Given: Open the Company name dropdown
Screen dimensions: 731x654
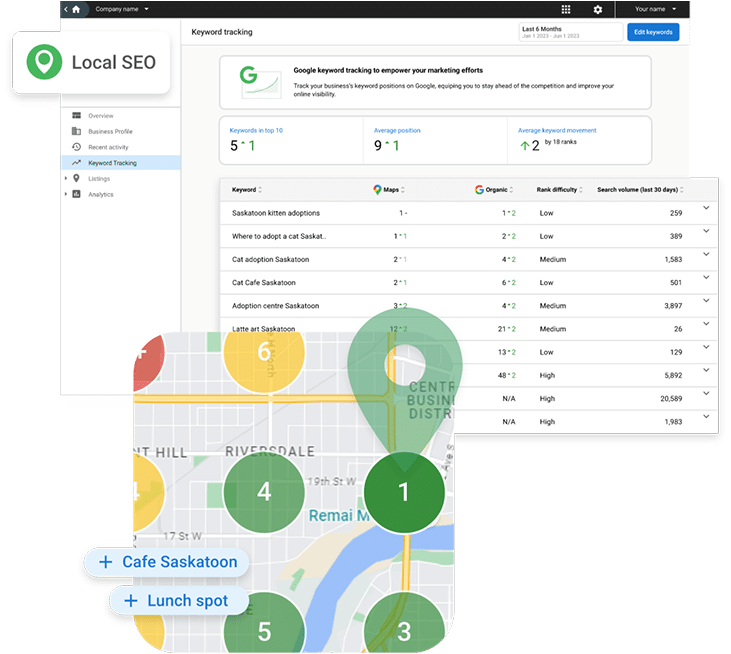Looking at the screenshot, I should (122, 9).
